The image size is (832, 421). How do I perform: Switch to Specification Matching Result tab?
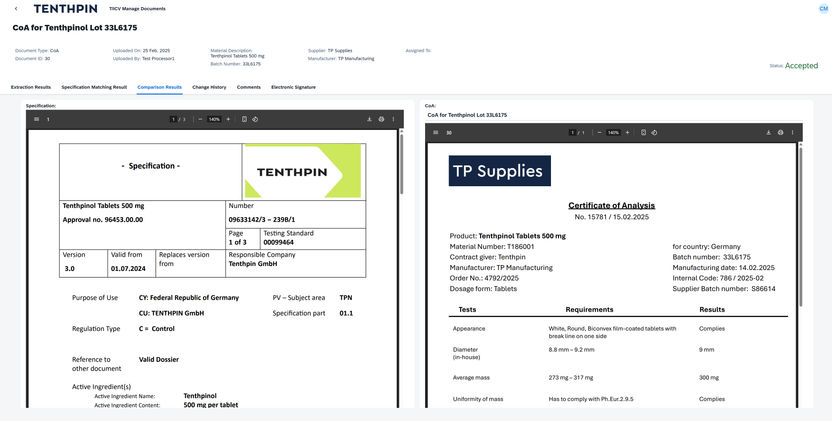tap(94, 87)
